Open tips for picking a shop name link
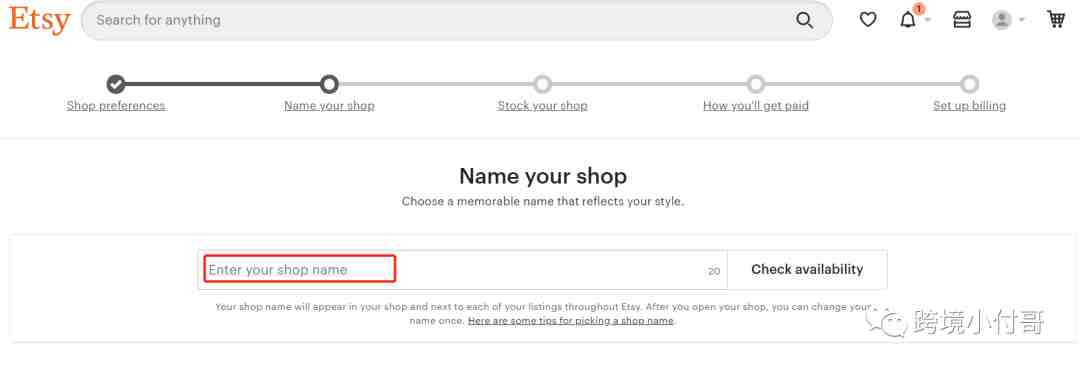Image resolution: width=1080 pixels, height=369 pixels. (x=570, y=321)
